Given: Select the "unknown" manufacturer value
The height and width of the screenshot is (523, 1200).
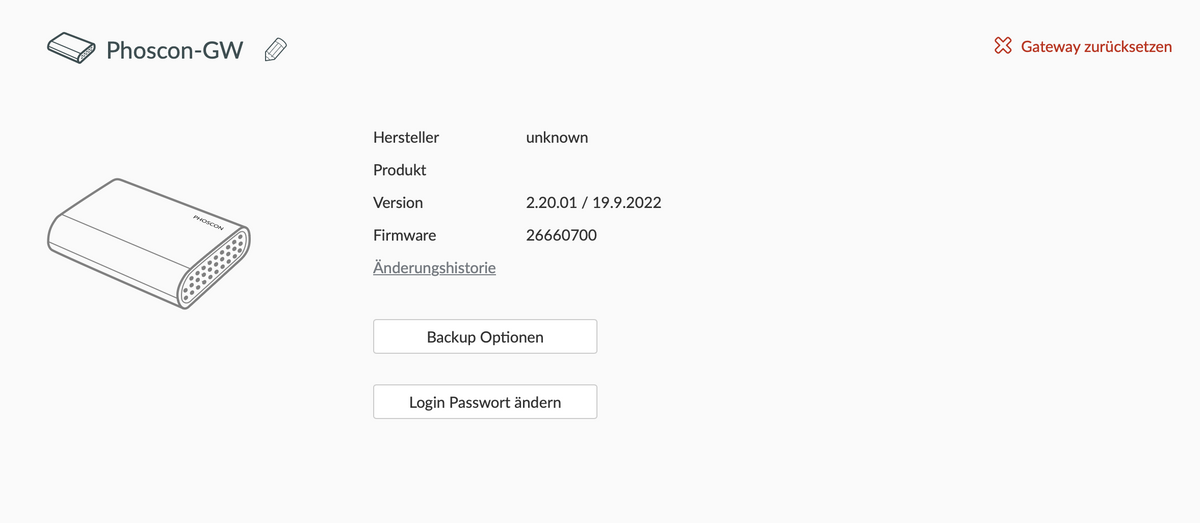Looking at the screenshot, I should point(557,137).
